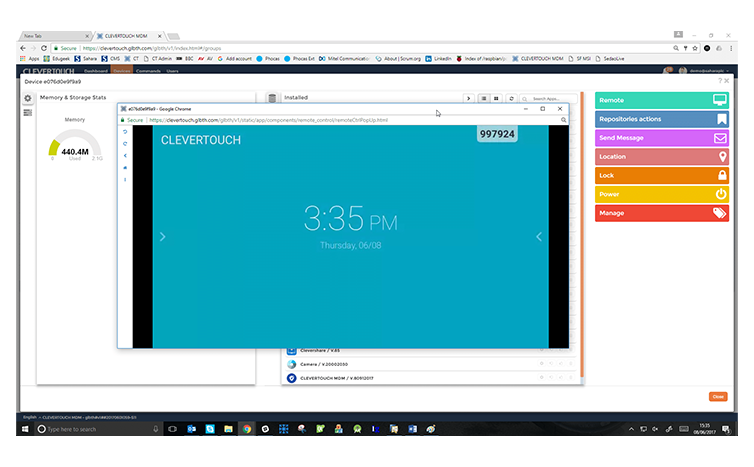
Task: Open the Apps bookmark shortcut
Action: tap(29, 59)
